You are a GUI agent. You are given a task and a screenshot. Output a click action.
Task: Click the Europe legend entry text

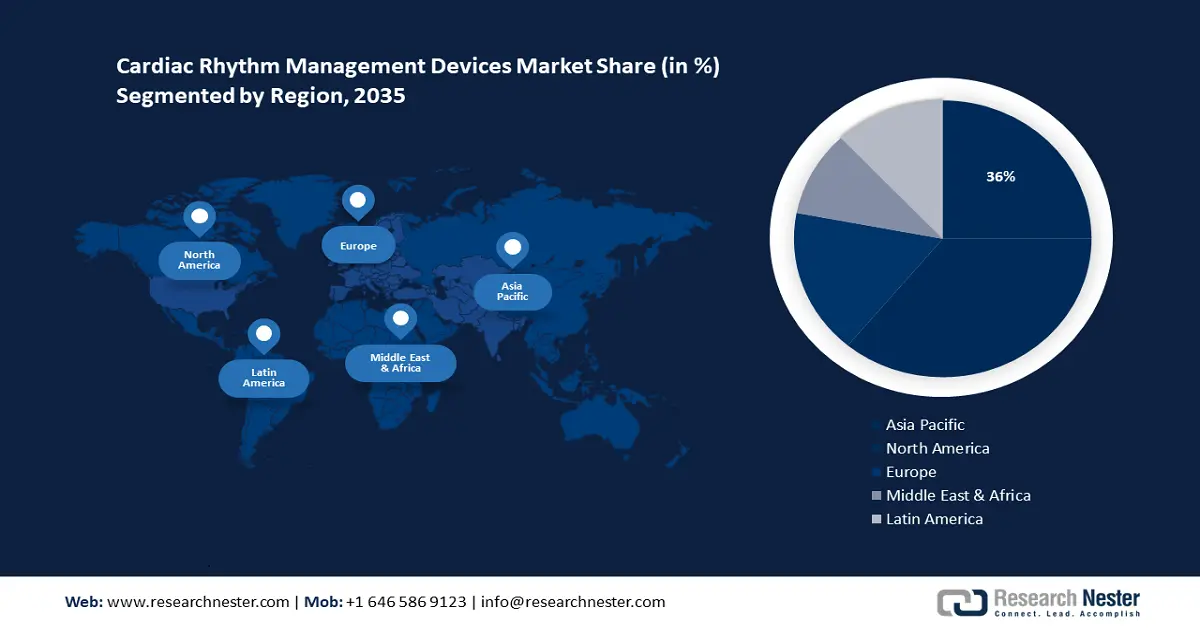coord(911,472)
